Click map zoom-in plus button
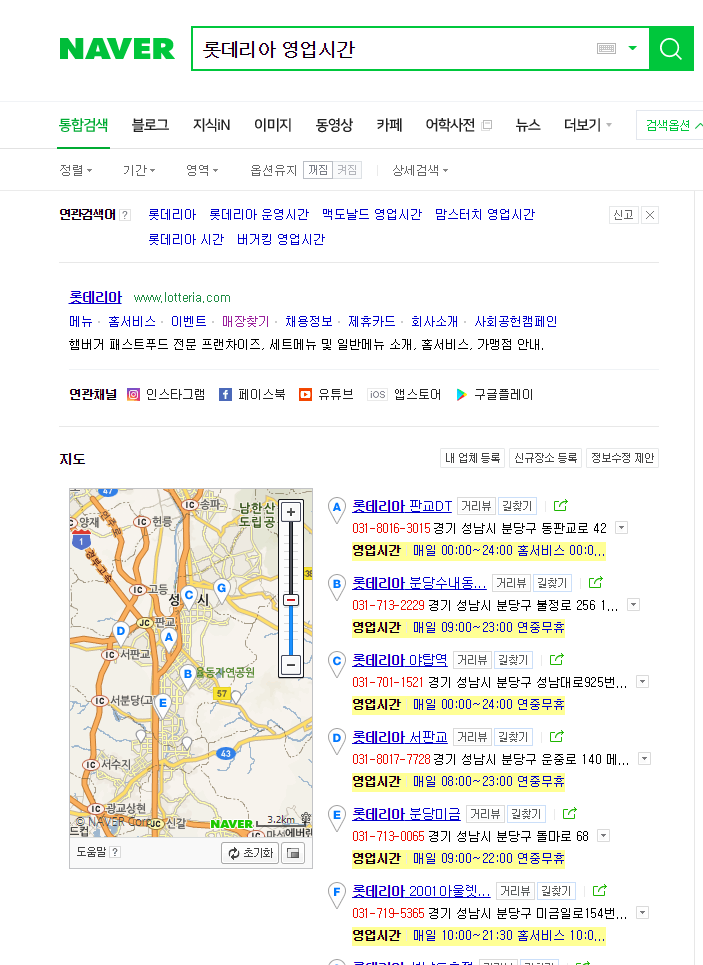This screenshot has width=703, height=965. (x=291, y=511)
